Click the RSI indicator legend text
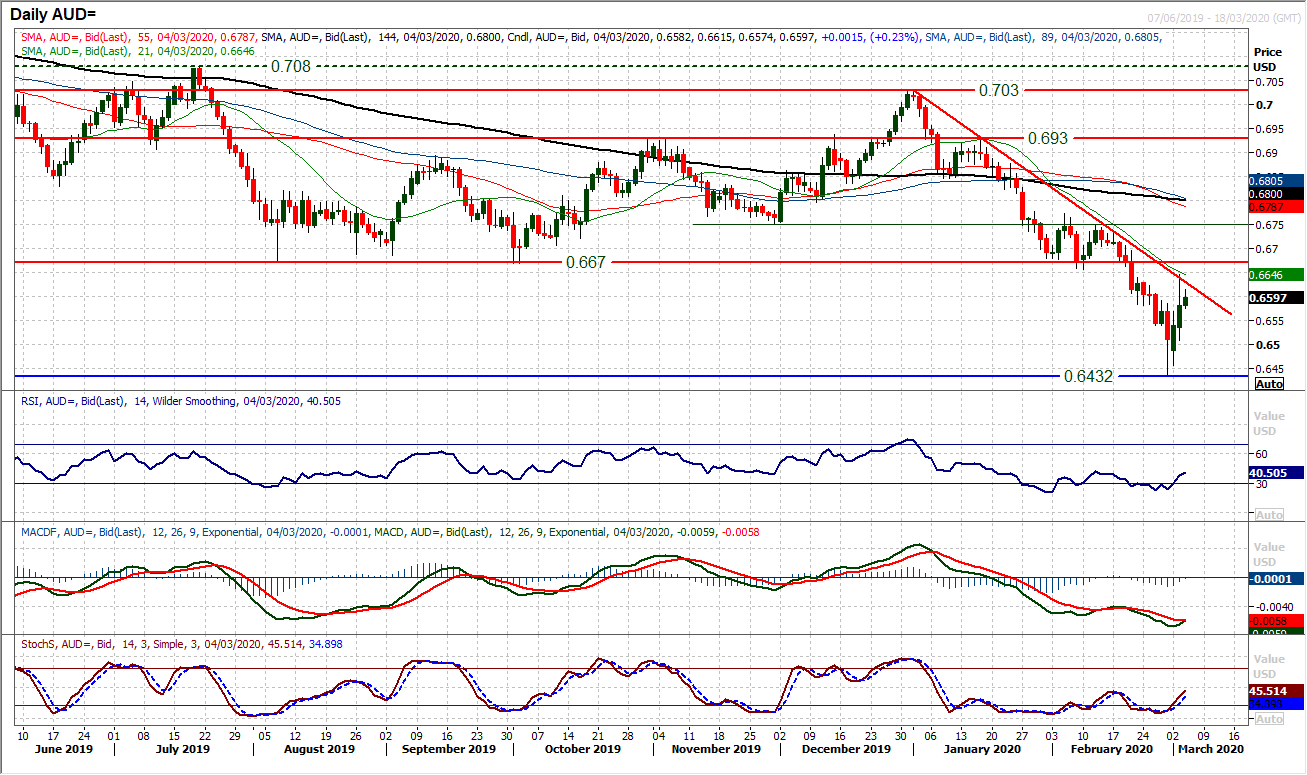The width and height of the screenshot is (1307, 775). [x=180, y=401]
